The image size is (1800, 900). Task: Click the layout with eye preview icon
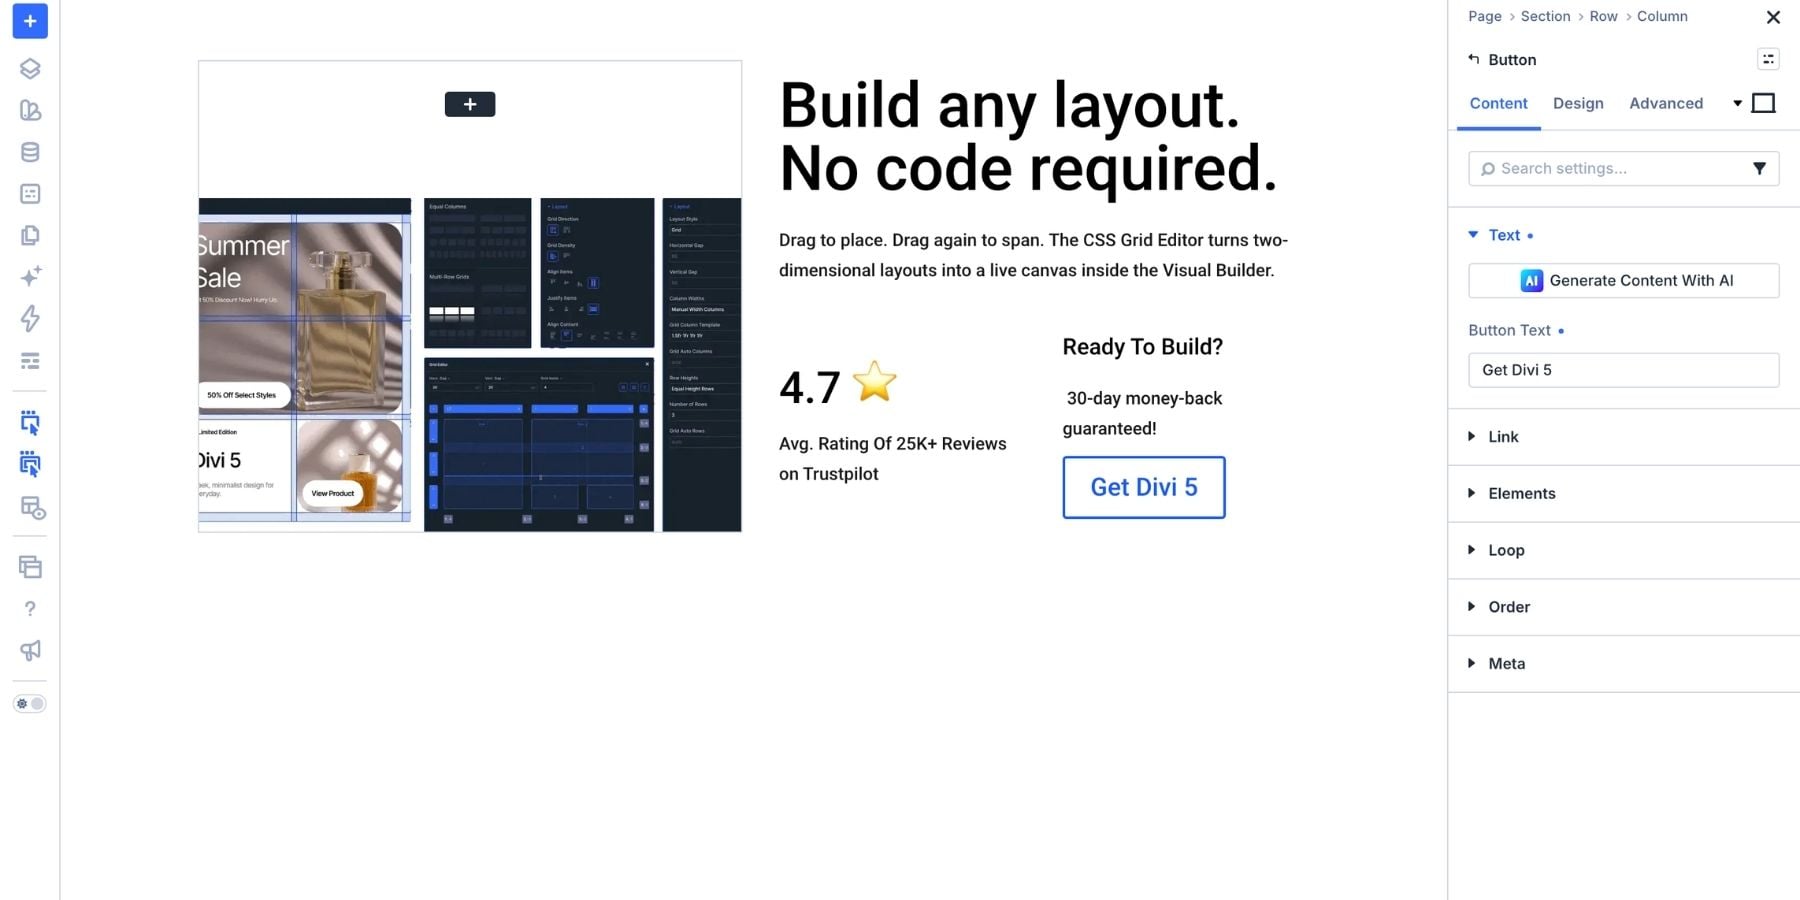(32, 508)
